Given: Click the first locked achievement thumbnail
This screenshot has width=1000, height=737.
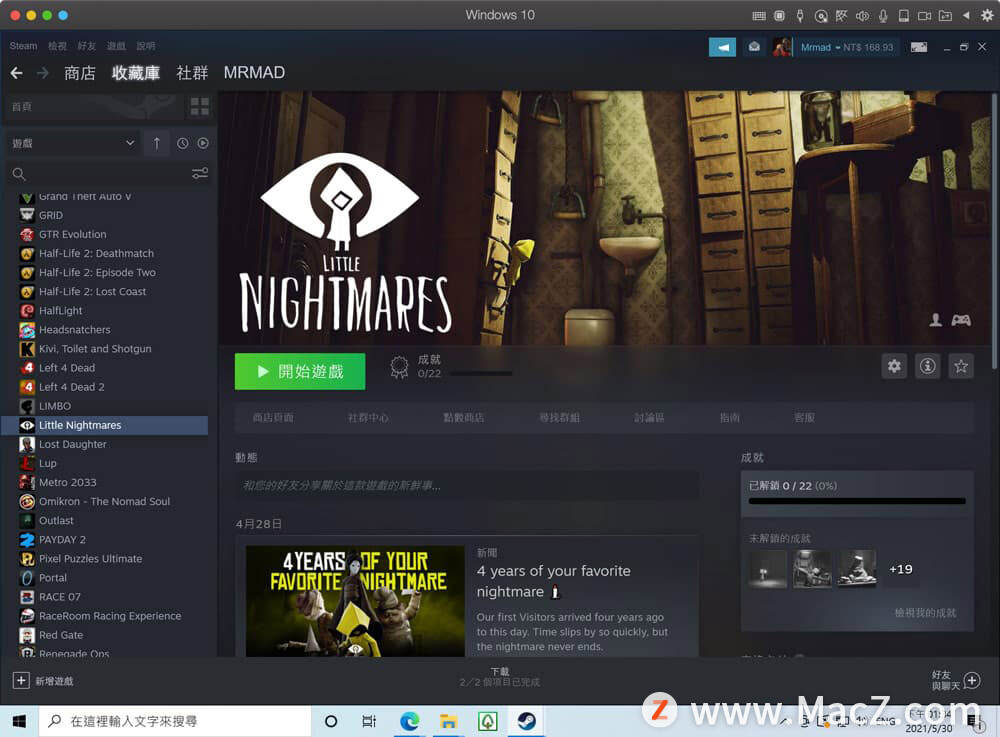Looking at the screenshot, I should tap(768, 569).
